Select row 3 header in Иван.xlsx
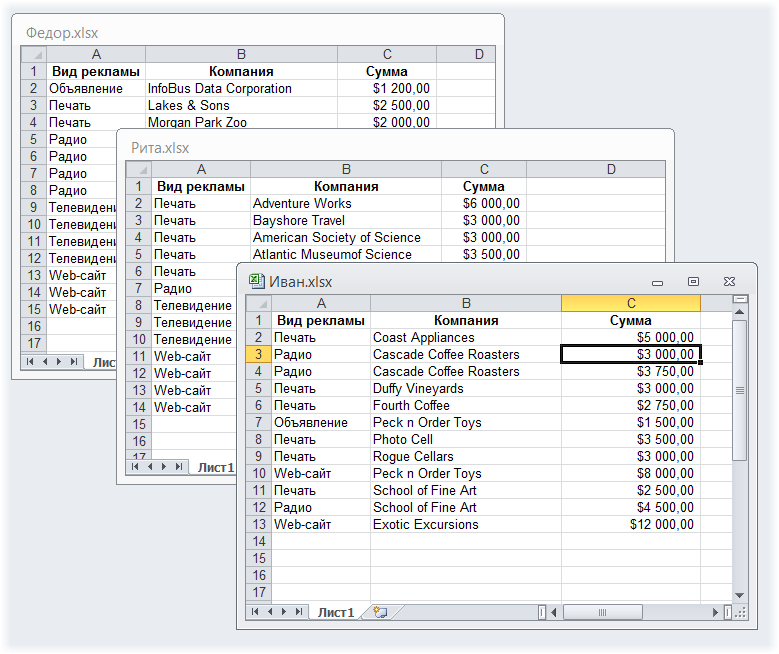This screenshot has width=779, height=654. click(258, 354)
